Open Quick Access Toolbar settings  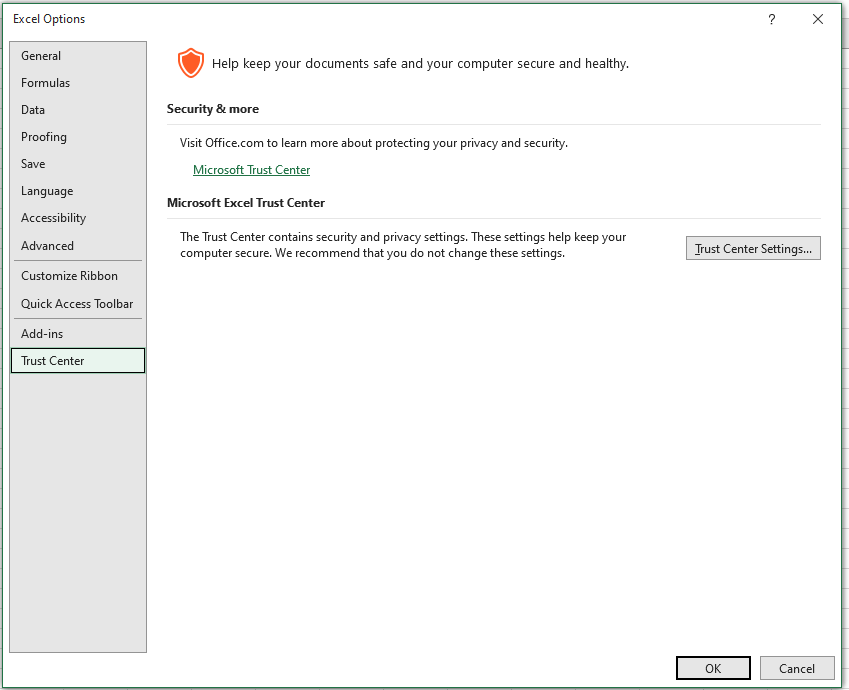(x=78, y=304)
